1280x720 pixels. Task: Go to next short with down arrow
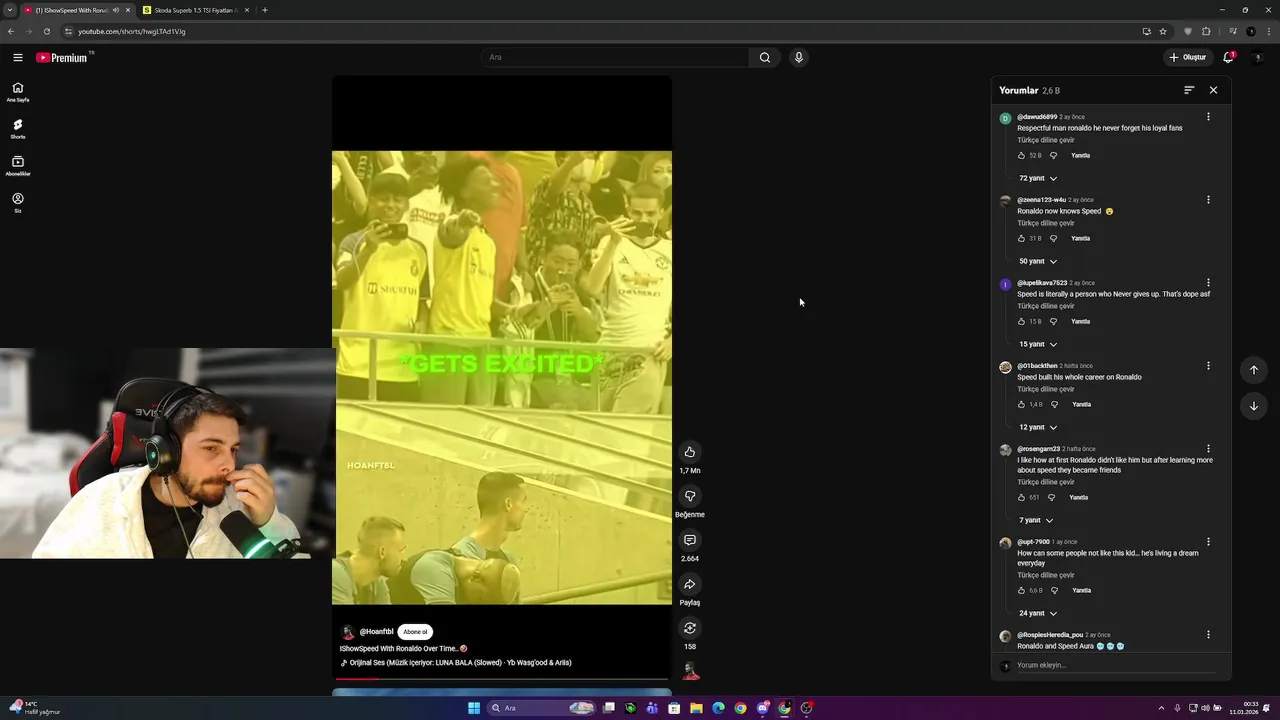(x=1254, y=405)
